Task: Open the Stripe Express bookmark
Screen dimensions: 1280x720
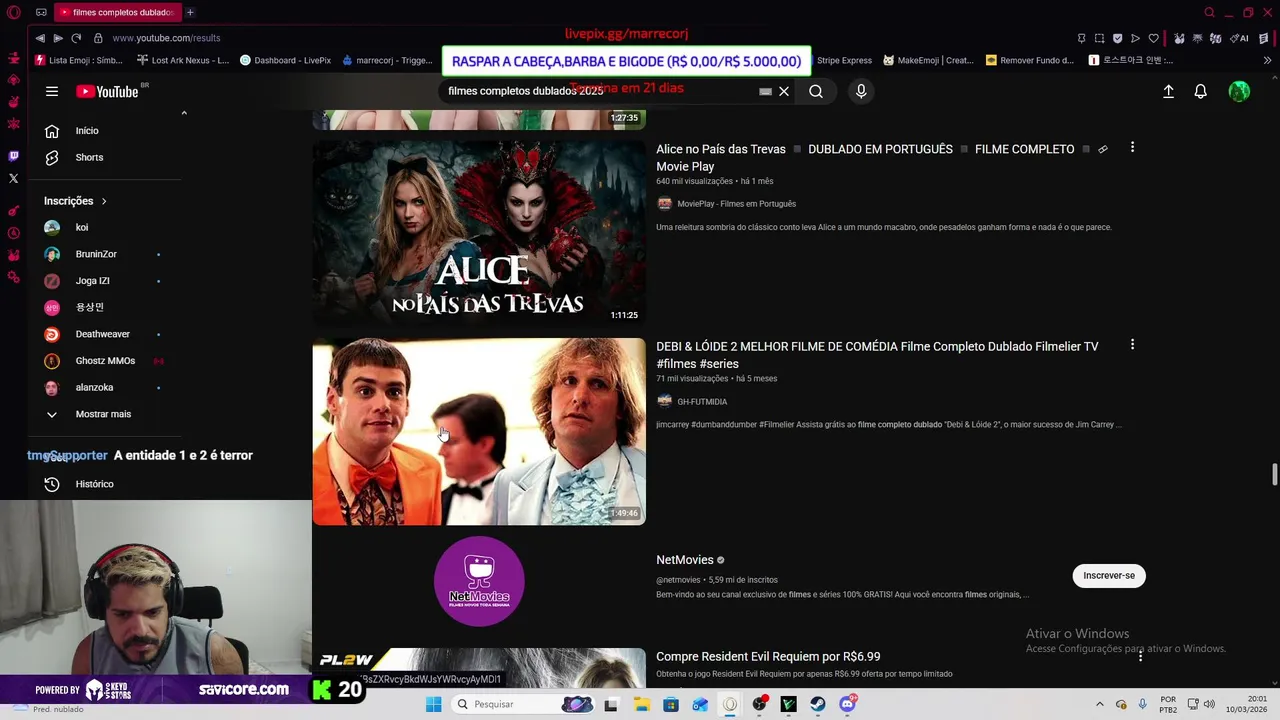Action: 844,60
